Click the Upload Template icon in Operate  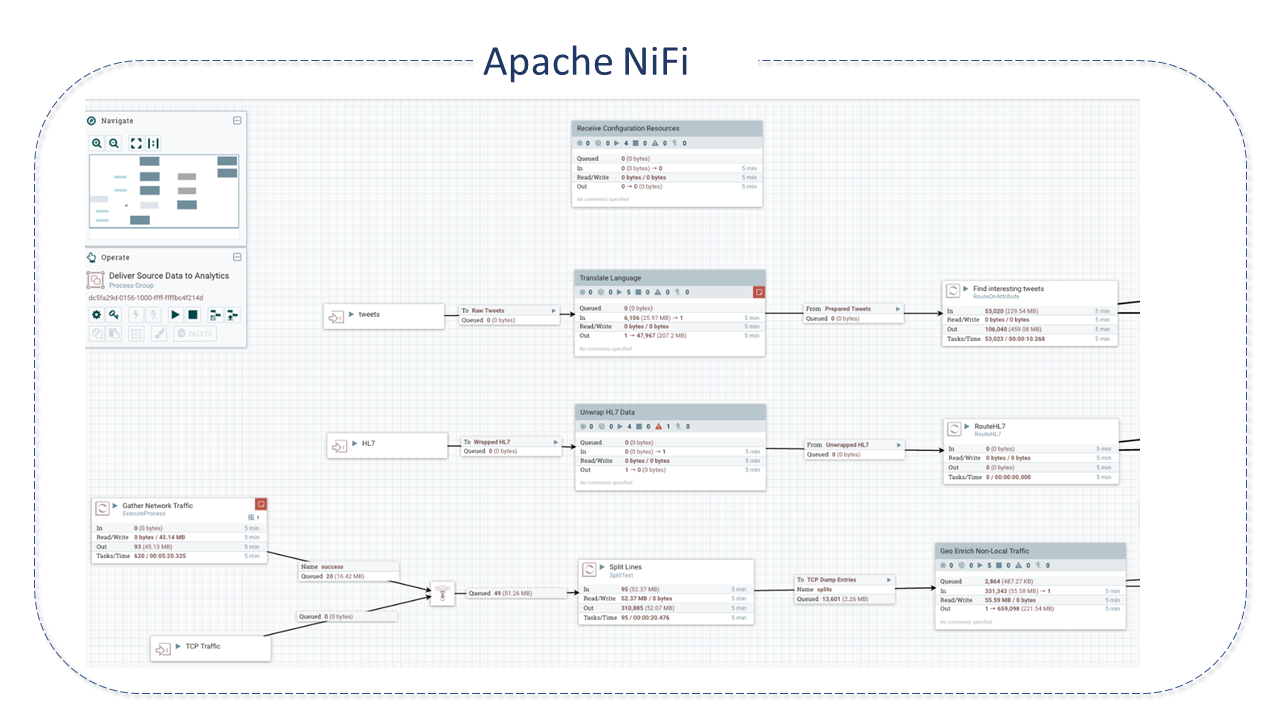[x=232, y=314]
